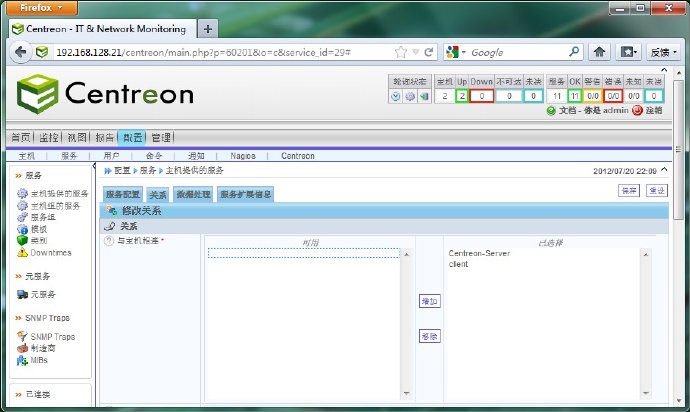The image size is (690, 412).
Task: Open MIBs puzzle-plus icon
Action: pyautogui.click(x=22, y=360)
